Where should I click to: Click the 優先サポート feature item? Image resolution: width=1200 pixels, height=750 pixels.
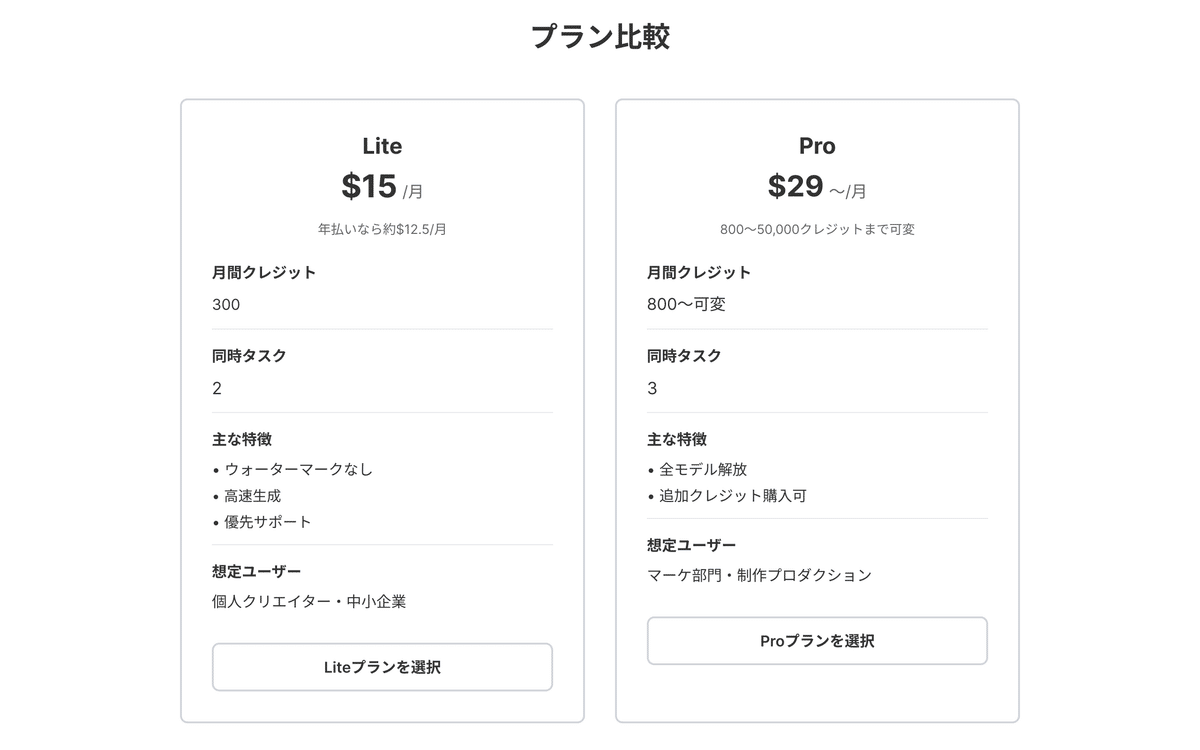click(x=268, y=522)
